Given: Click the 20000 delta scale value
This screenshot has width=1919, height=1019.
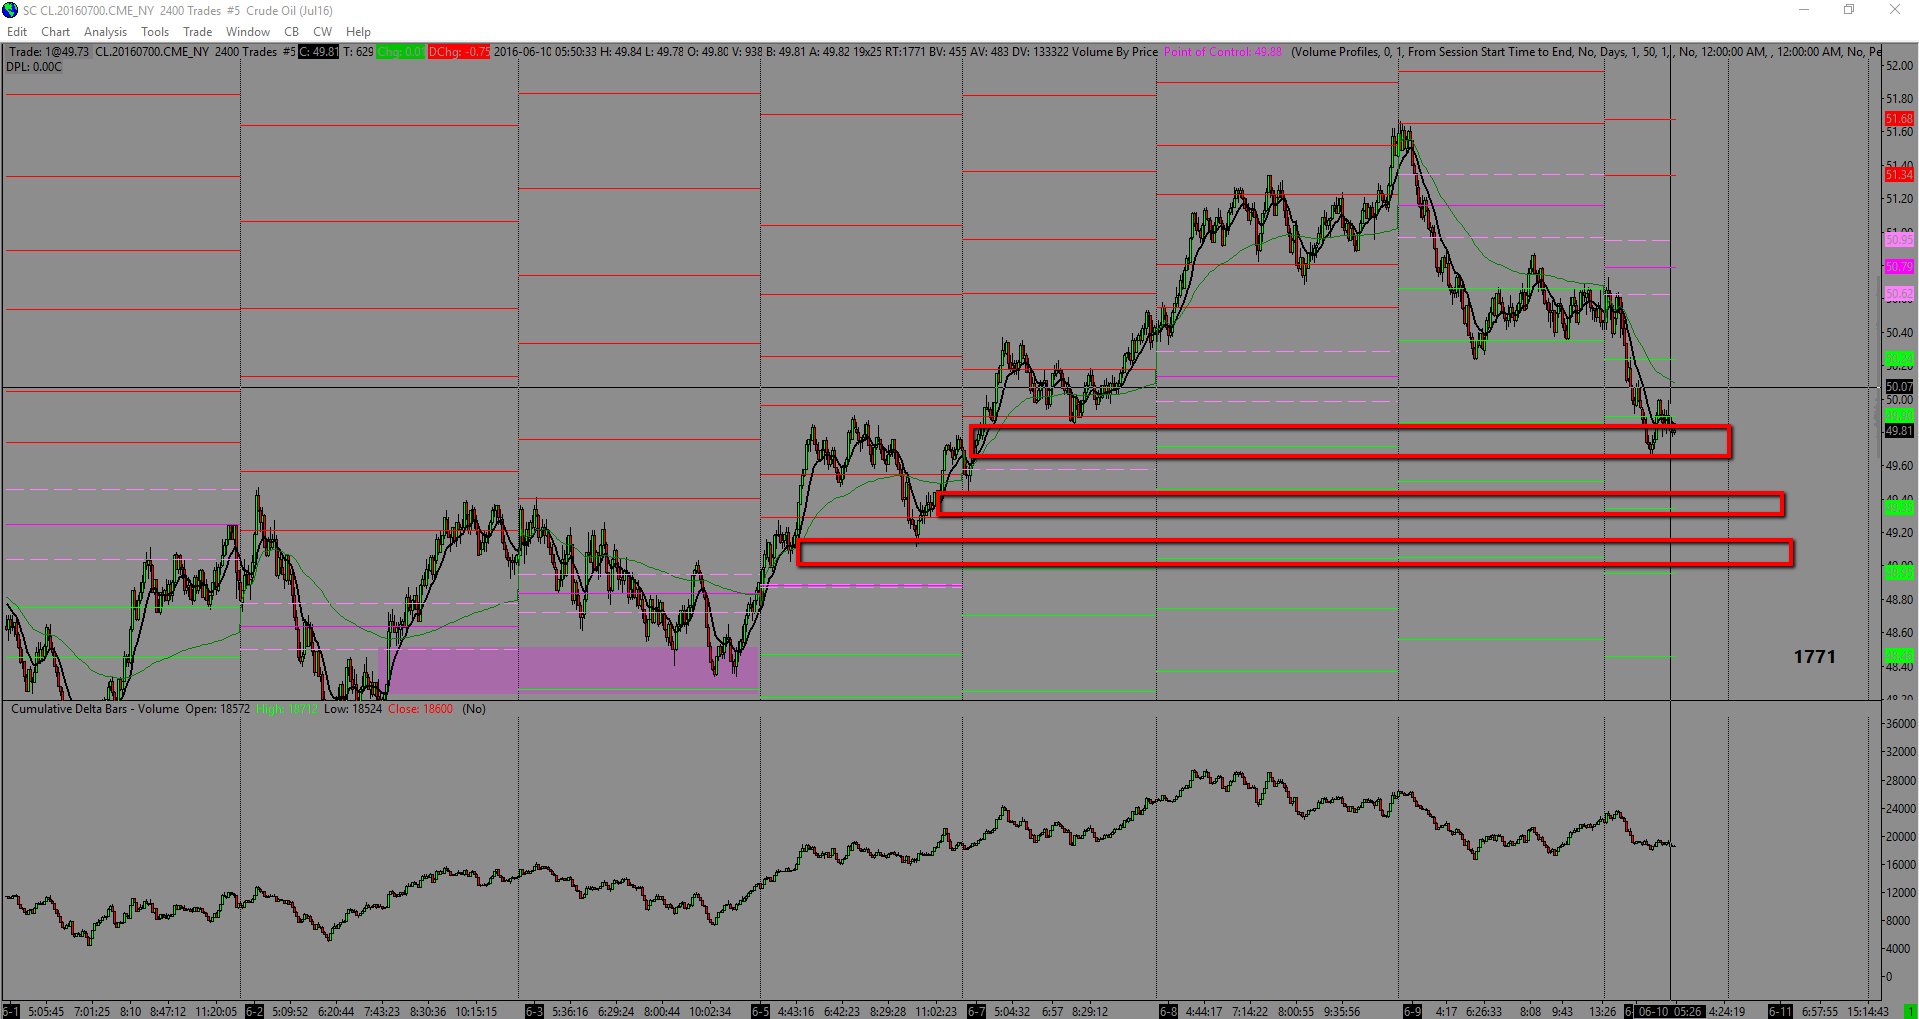Looking at the screenshot, I should tap(1900, 837).
